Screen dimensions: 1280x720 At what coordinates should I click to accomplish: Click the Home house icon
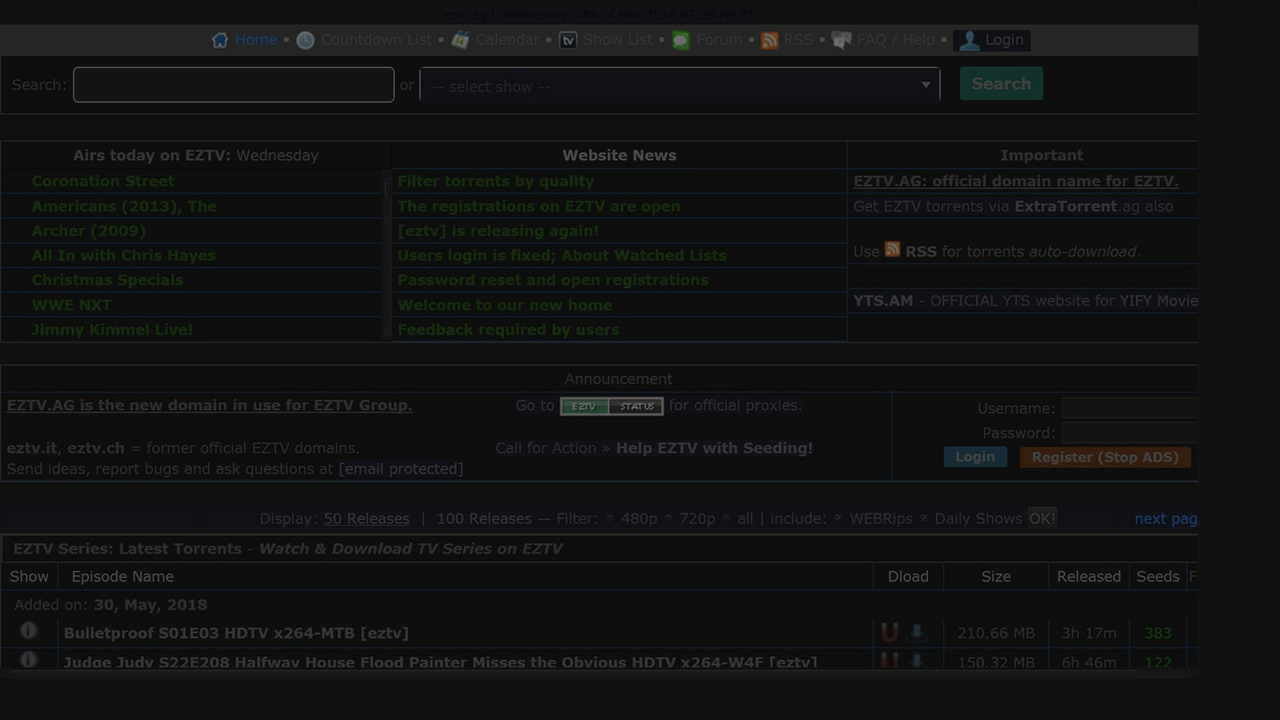[220, 40]
